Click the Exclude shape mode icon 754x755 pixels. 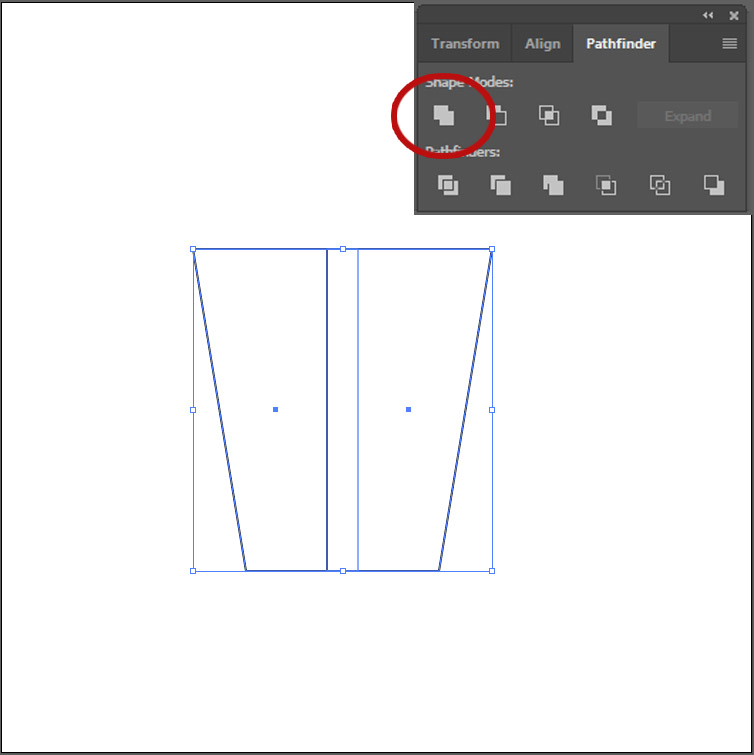point(601,116)
